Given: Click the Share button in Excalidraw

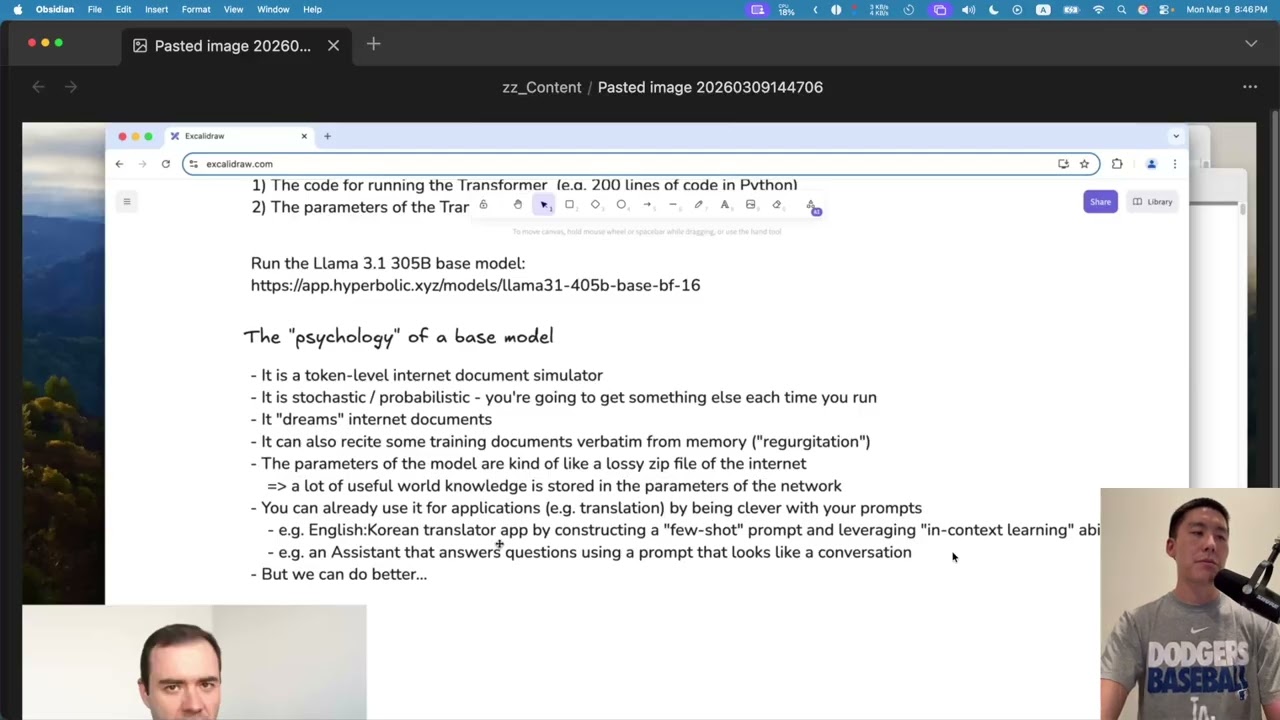Looking at the screenshot, I should pyautogui.click(x=1100, y=202).
